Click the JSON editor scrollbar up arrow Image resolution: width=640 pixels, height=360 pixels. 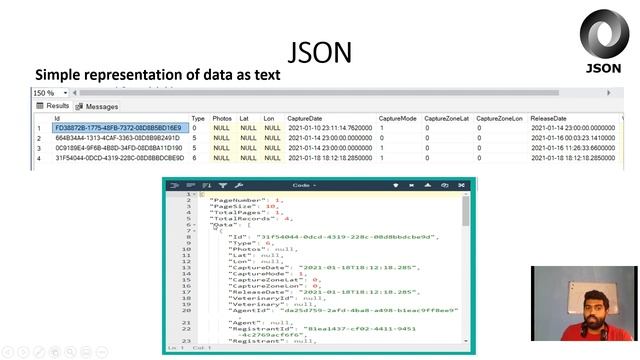coord(466,194)
